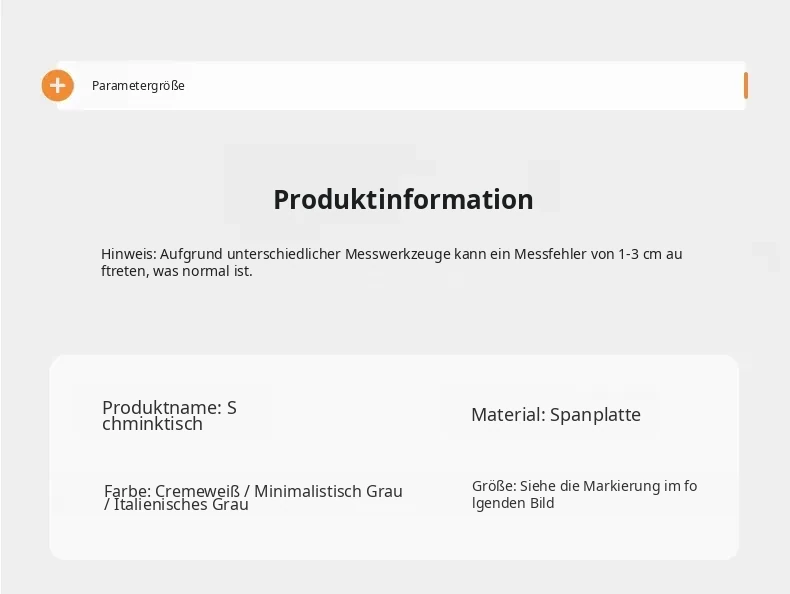Click the Hinweis measurement note text

[391, 262]
